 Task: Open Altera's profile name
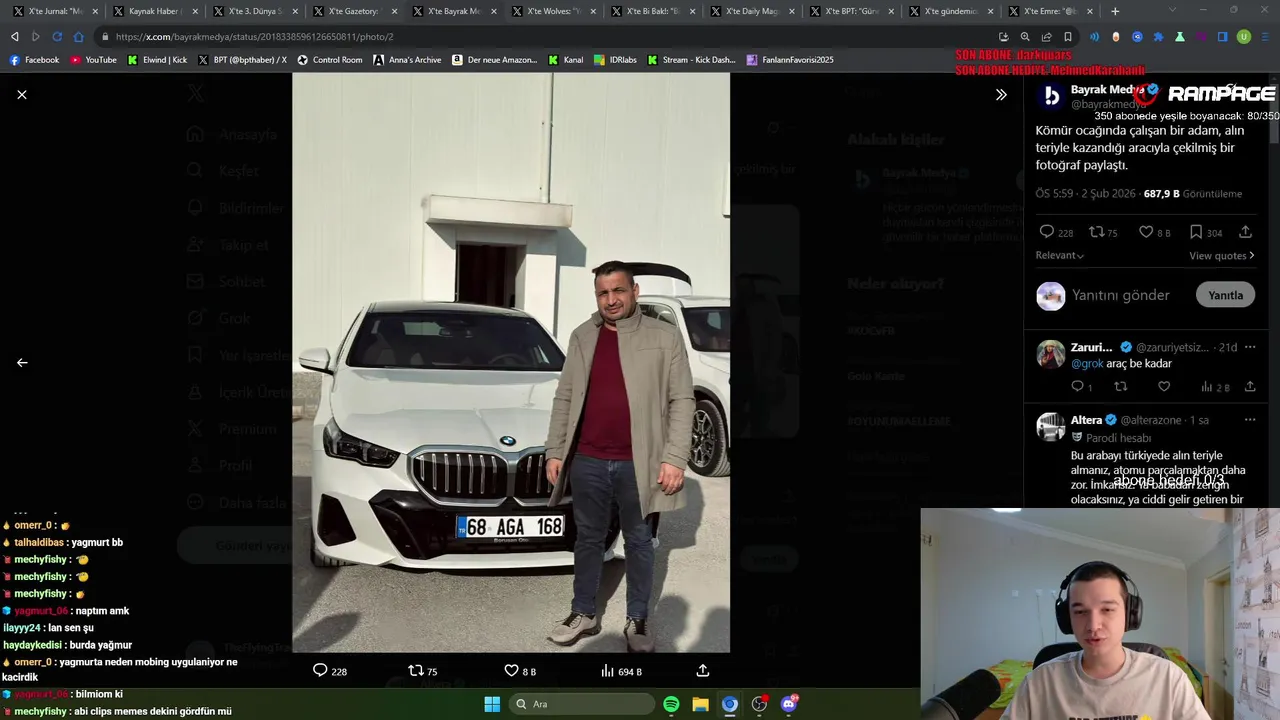click(x=1086, y=420)
